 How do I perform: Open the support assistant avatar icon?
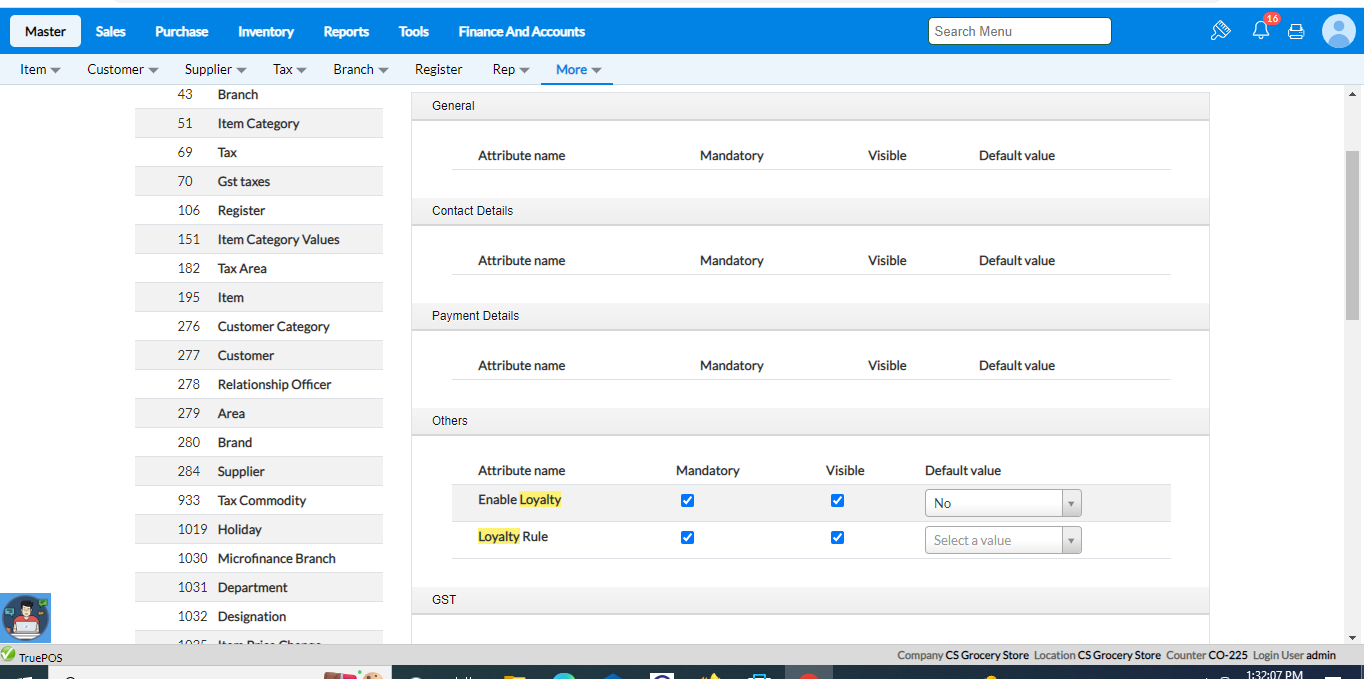25,618
